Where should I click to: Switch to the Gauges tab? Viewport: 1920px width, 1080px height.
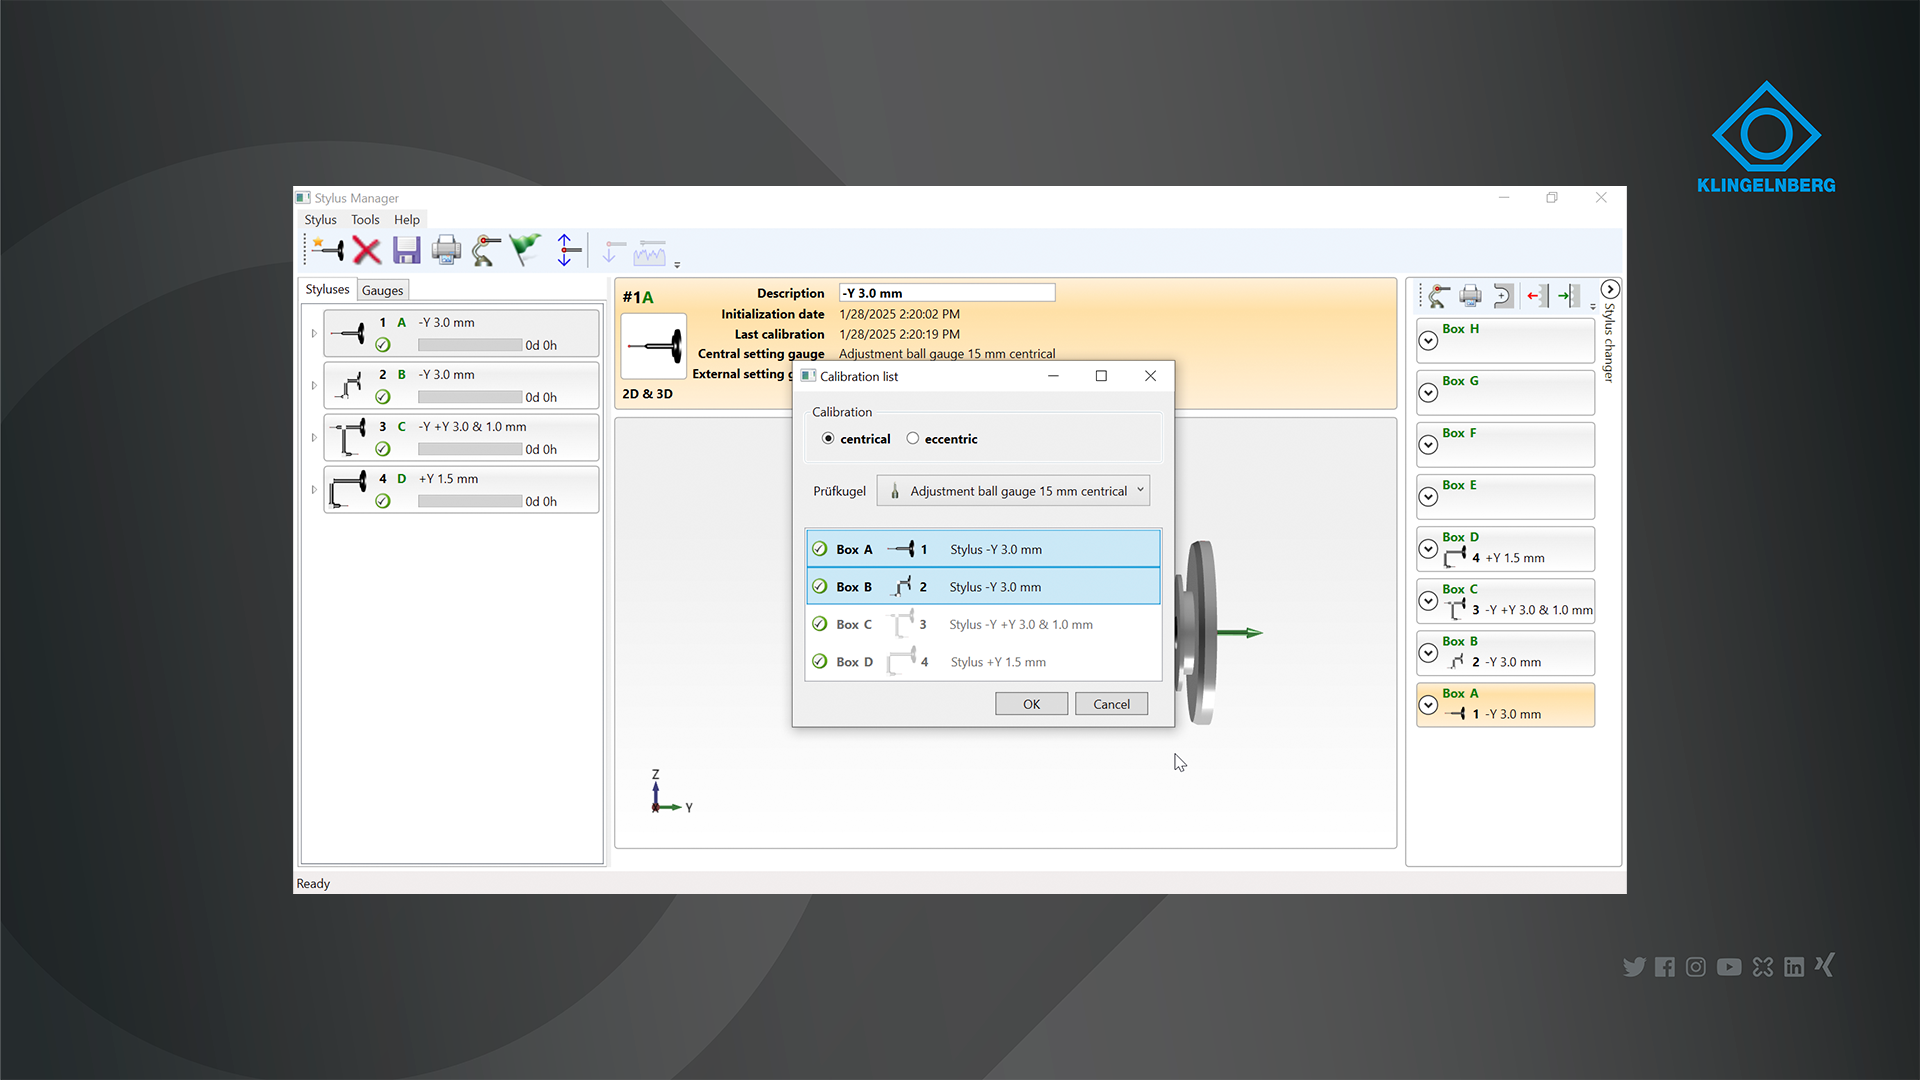382,290
